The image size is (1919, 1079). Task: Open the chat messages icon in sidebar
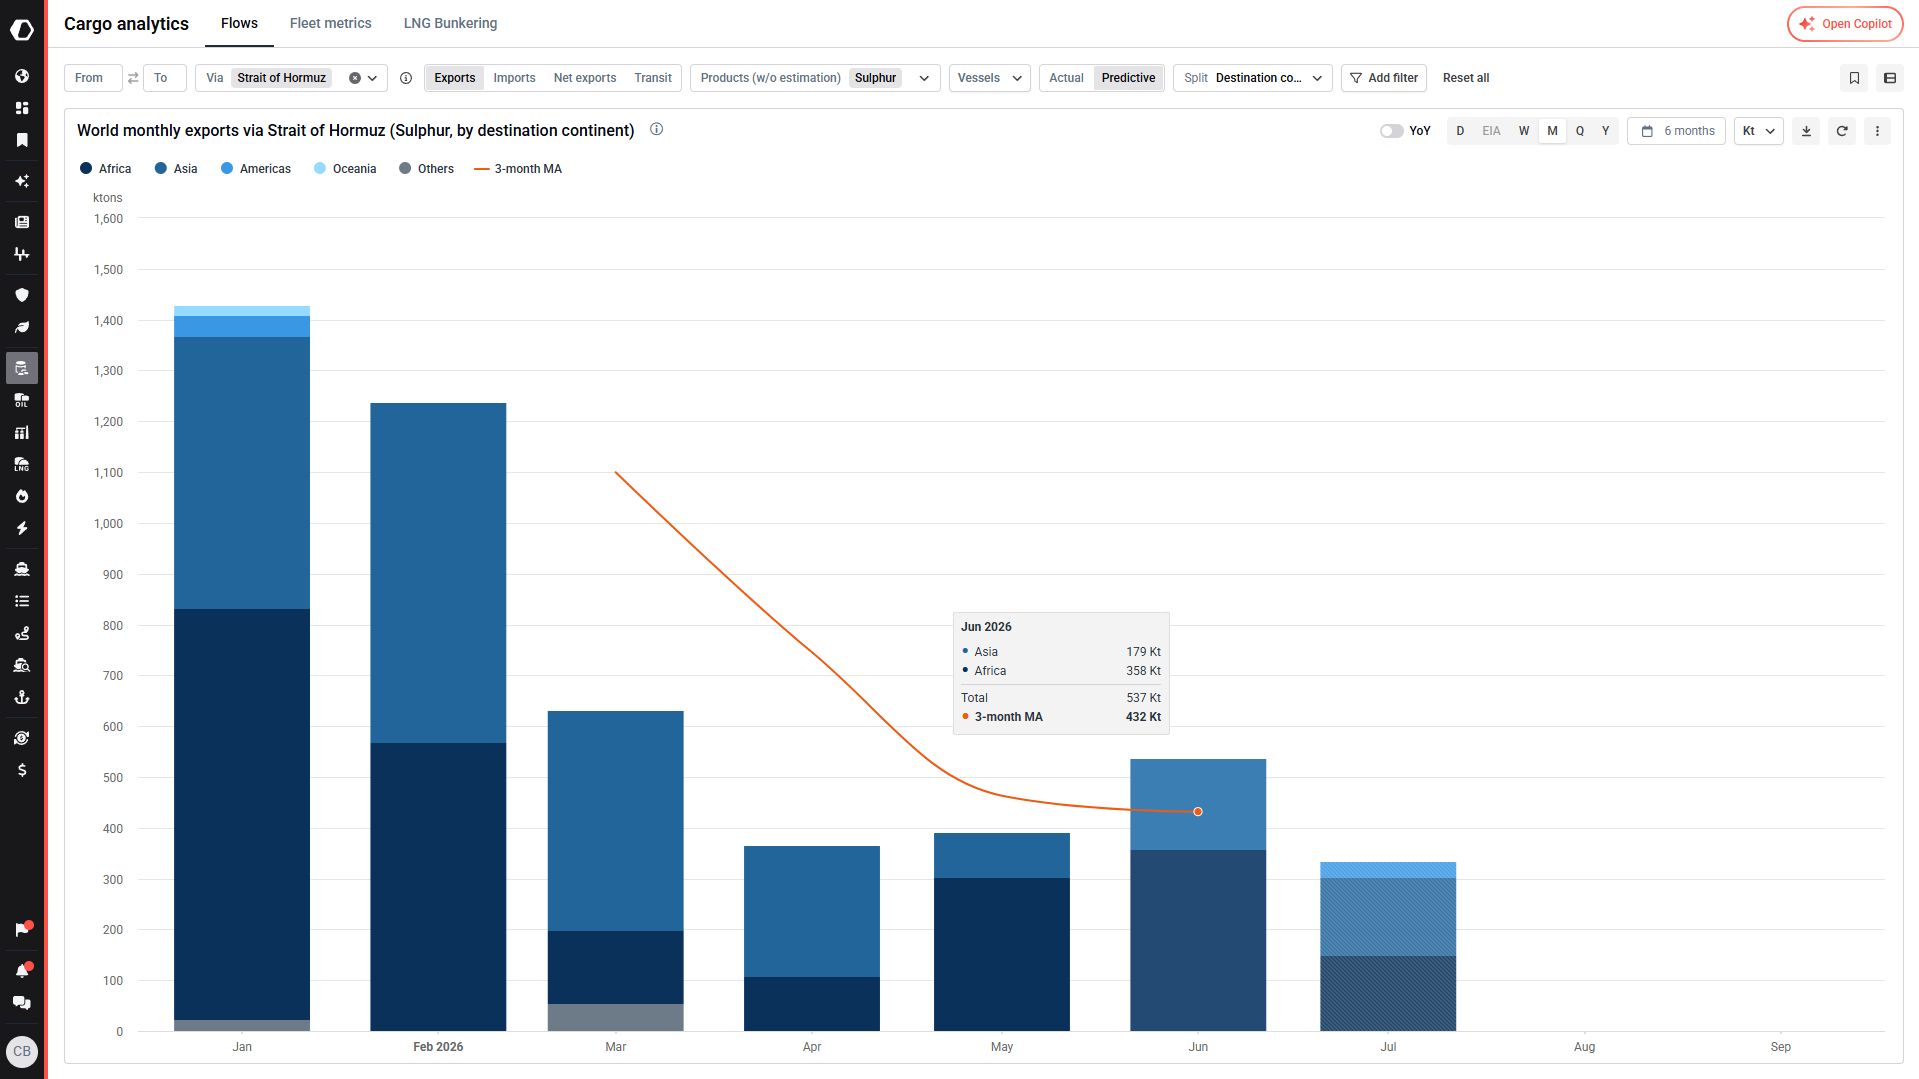tap(22, 1003)
